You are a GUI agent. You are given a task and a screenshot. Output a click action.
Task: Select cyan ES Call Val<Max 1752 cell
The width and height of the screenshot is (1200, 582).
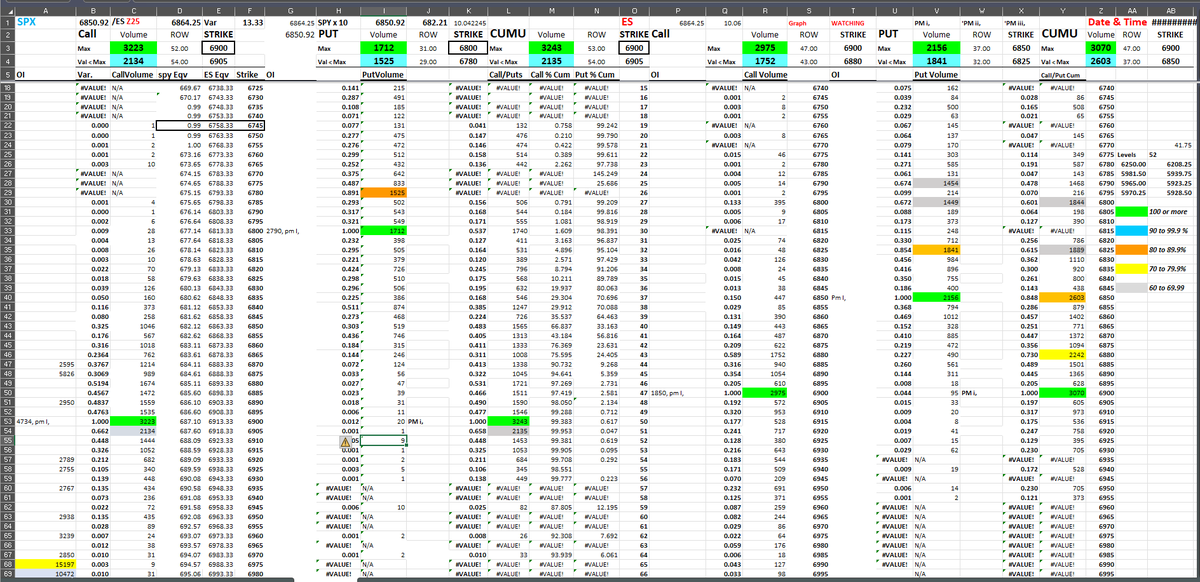765,61
